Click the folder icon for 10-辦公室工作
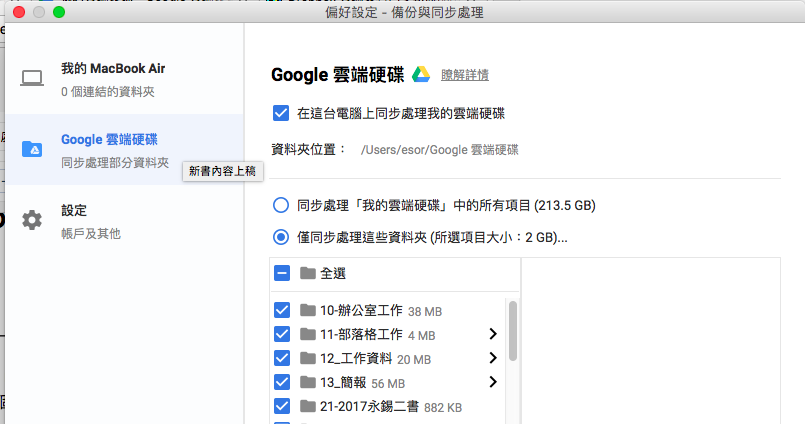The width and height of the screenshot is (805, 424). 308,310
